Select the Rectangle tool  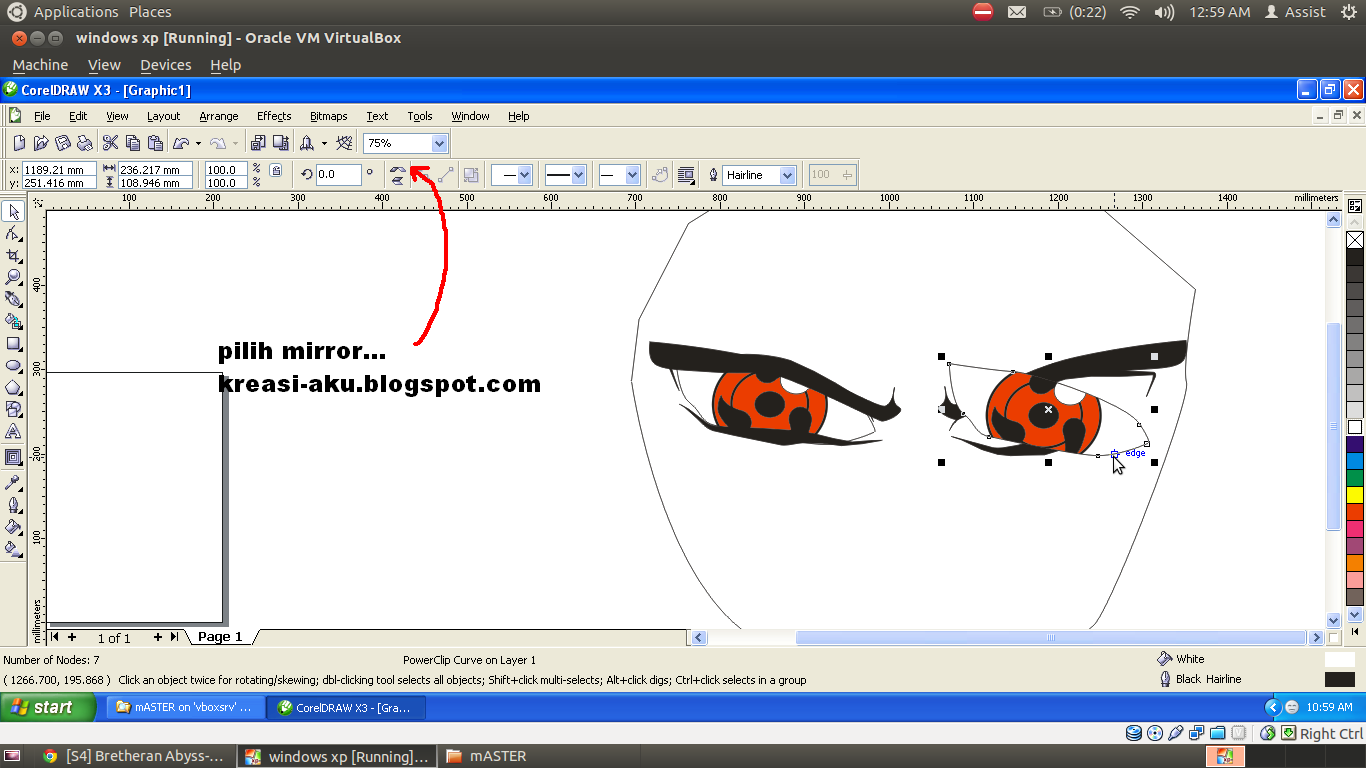13,343
